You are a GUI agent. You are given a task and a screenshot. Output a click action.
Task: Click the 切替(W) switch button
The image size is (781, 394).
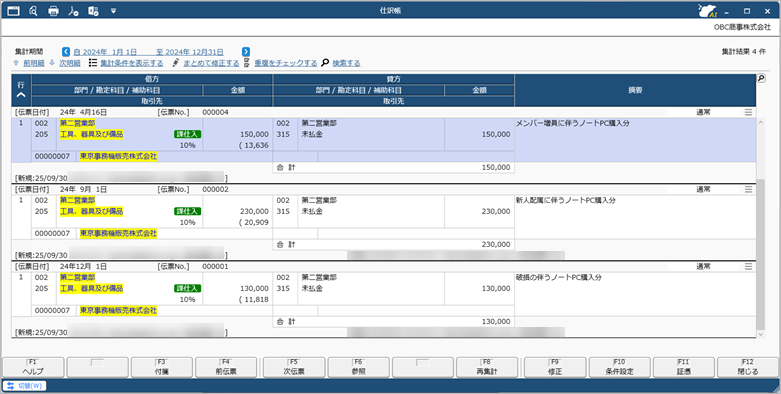pyautogui.click(x=24, y=386)
